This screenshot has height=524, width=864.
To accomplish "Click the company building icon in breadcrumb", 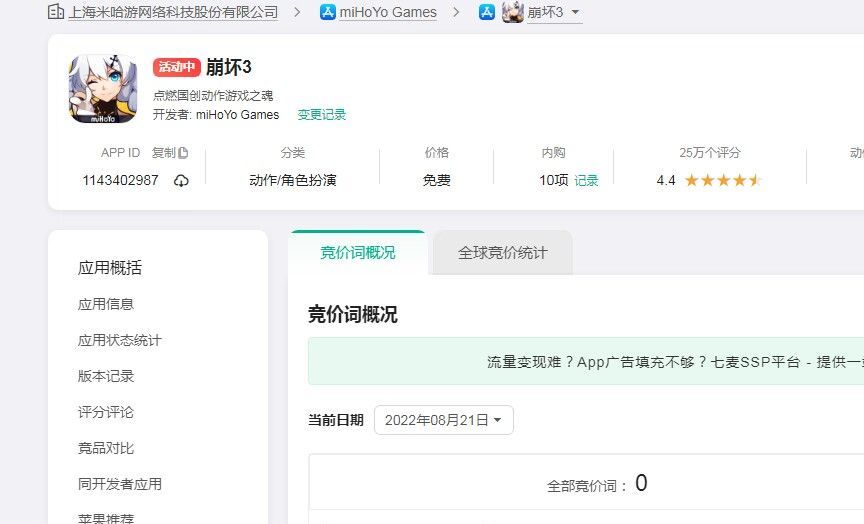I will coord(56,12).
